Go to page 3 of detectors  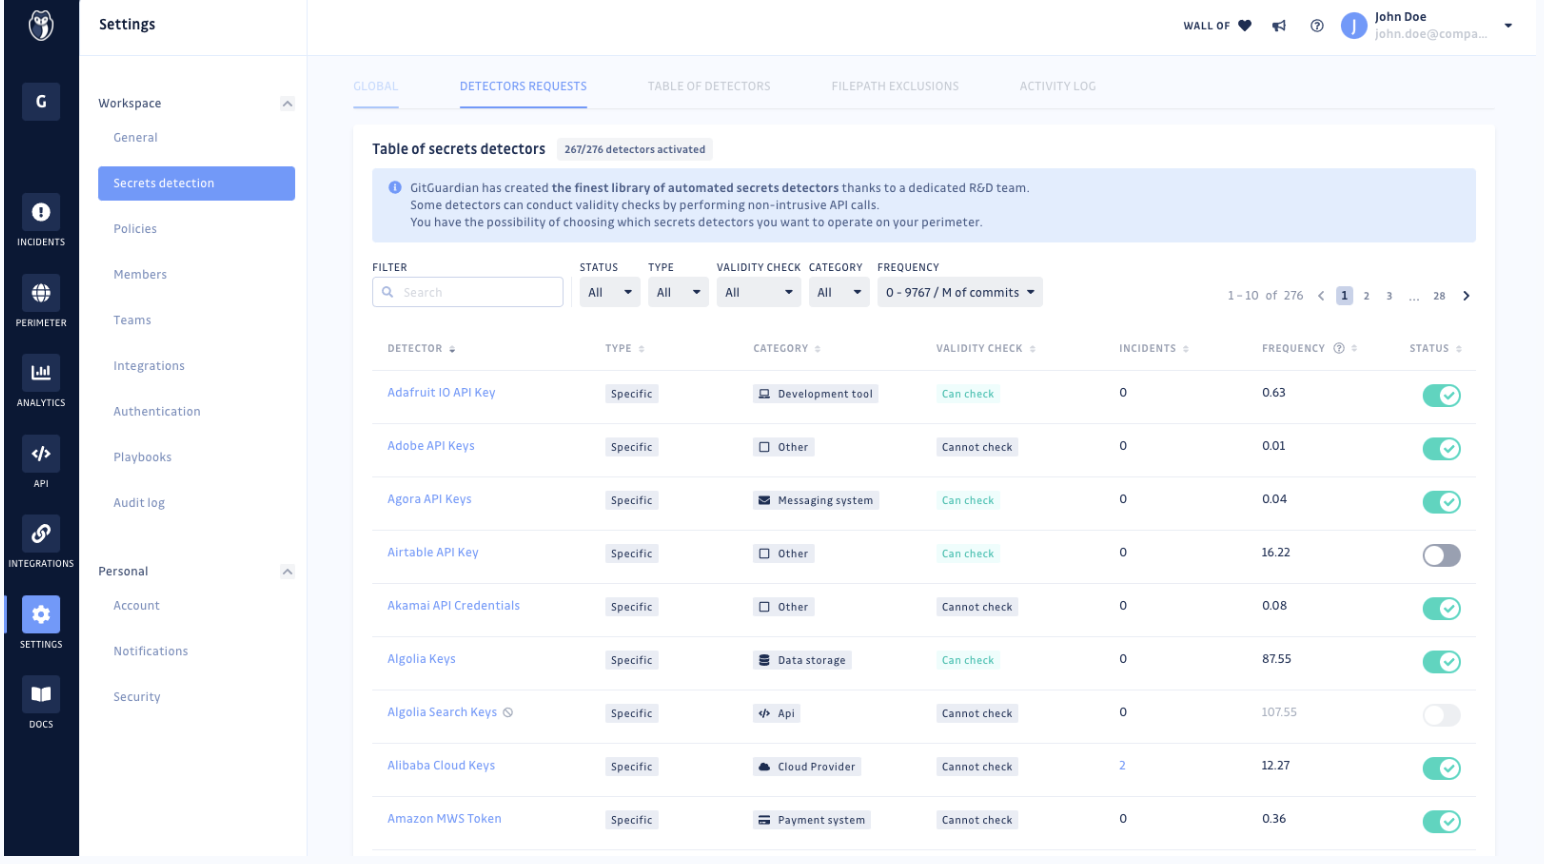(1389, 296)
